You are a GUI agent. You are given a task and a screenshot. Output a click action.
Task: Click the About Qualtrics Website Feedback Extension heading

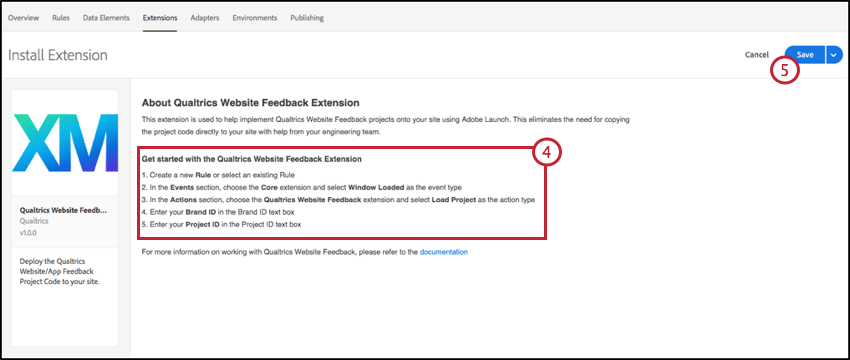(x=250, y=102)
